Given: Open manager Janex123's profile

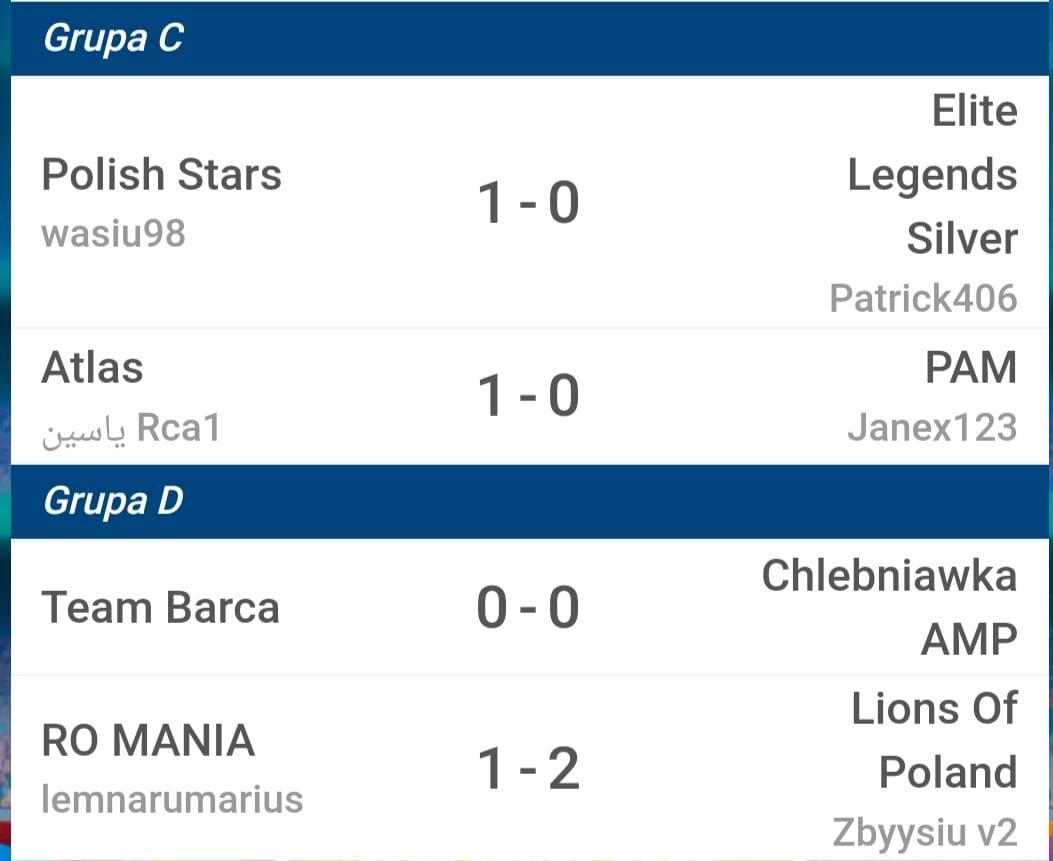Looking at the screenshot, I should click(933, 428).
